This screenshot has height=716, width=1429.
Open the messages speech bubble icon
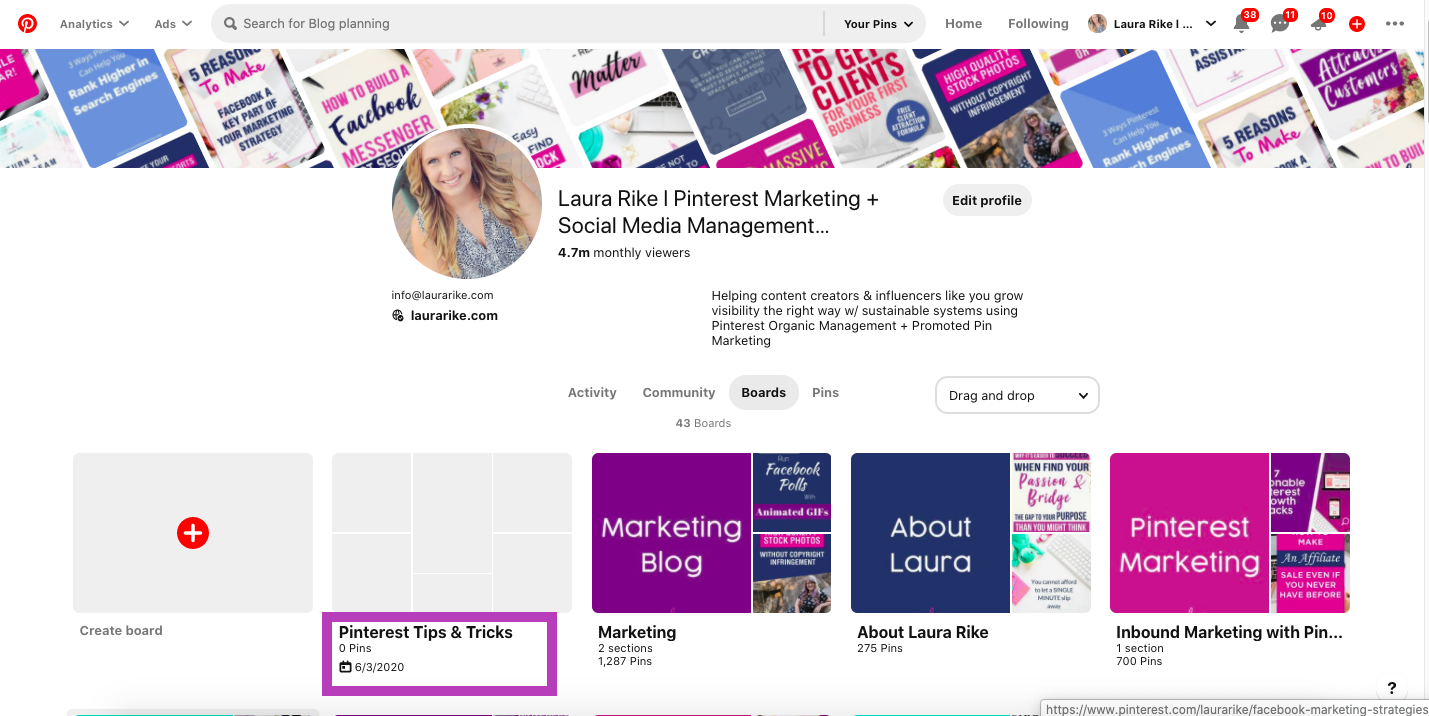click(x=1279, y=24)
